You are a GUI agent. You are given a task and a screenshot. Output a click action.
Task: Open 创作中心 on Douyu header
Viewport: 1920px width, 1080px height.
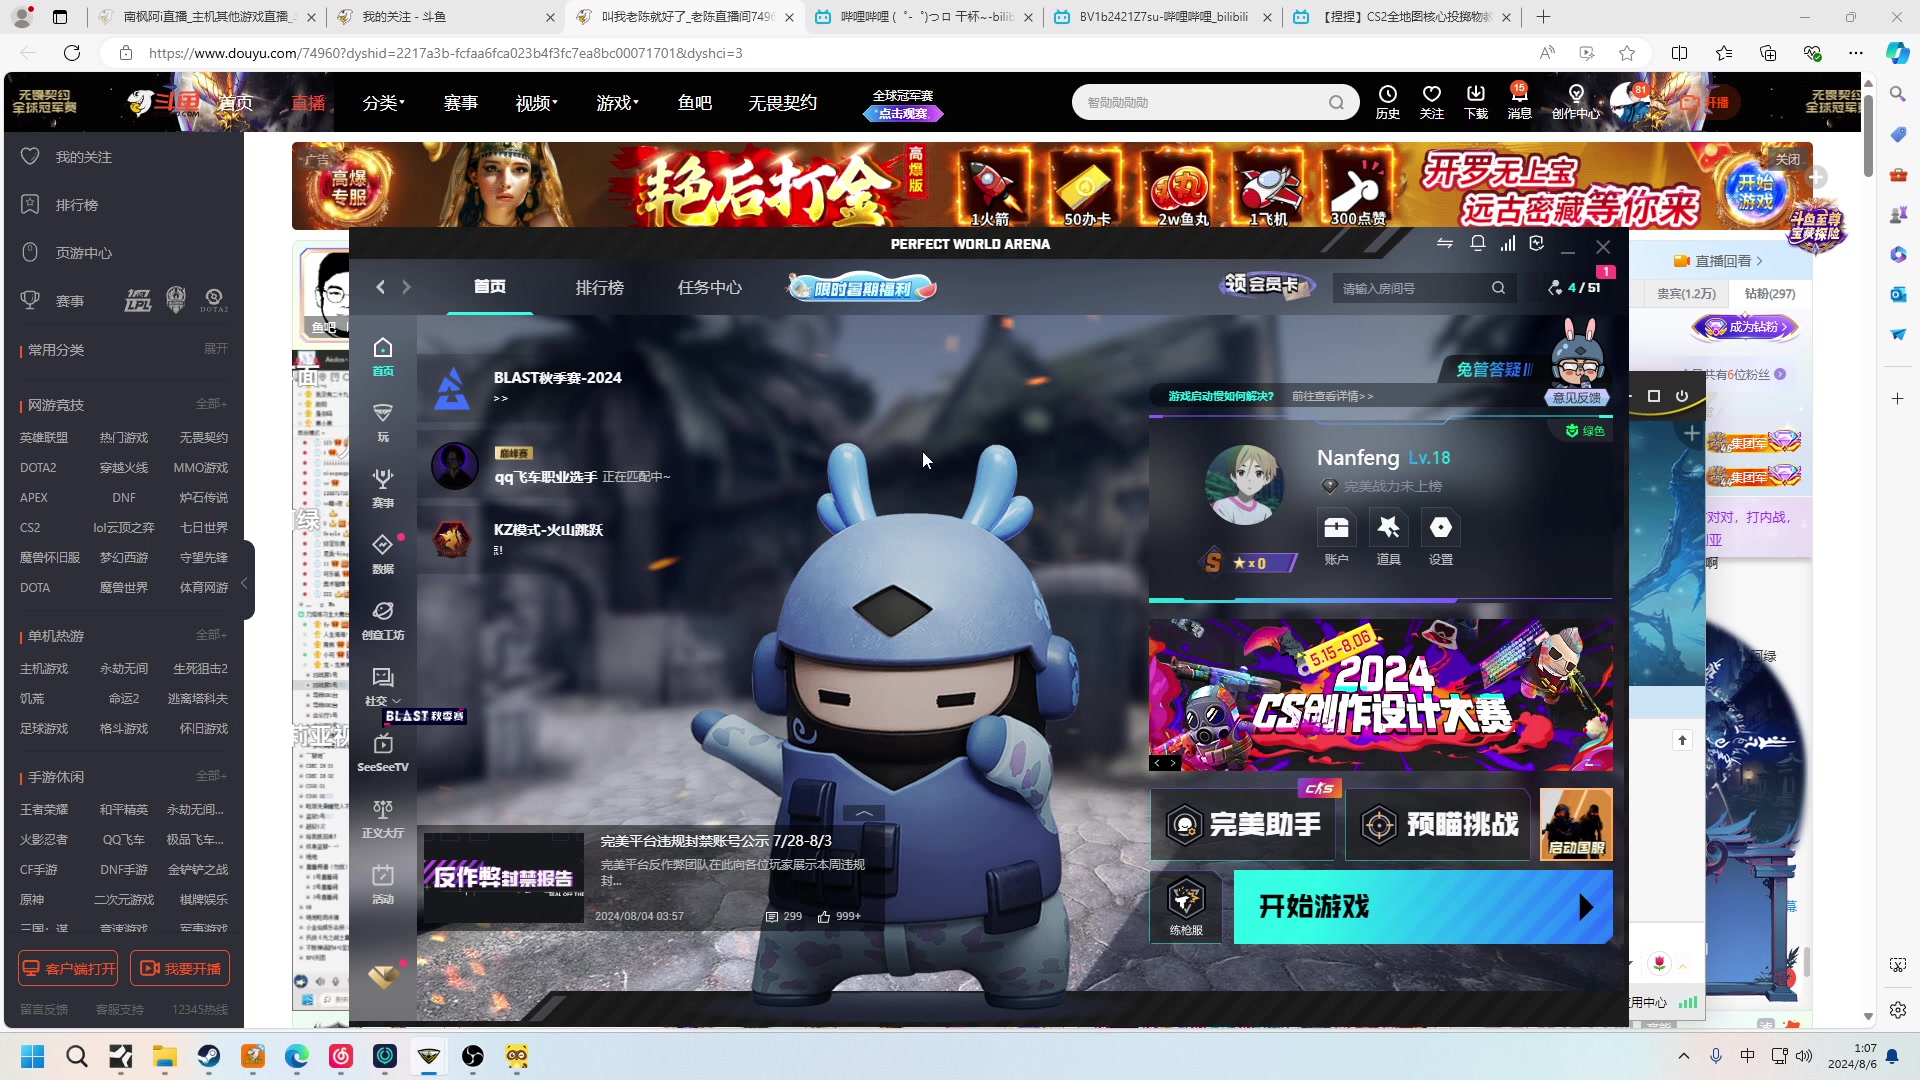(x=1576, y=102)
